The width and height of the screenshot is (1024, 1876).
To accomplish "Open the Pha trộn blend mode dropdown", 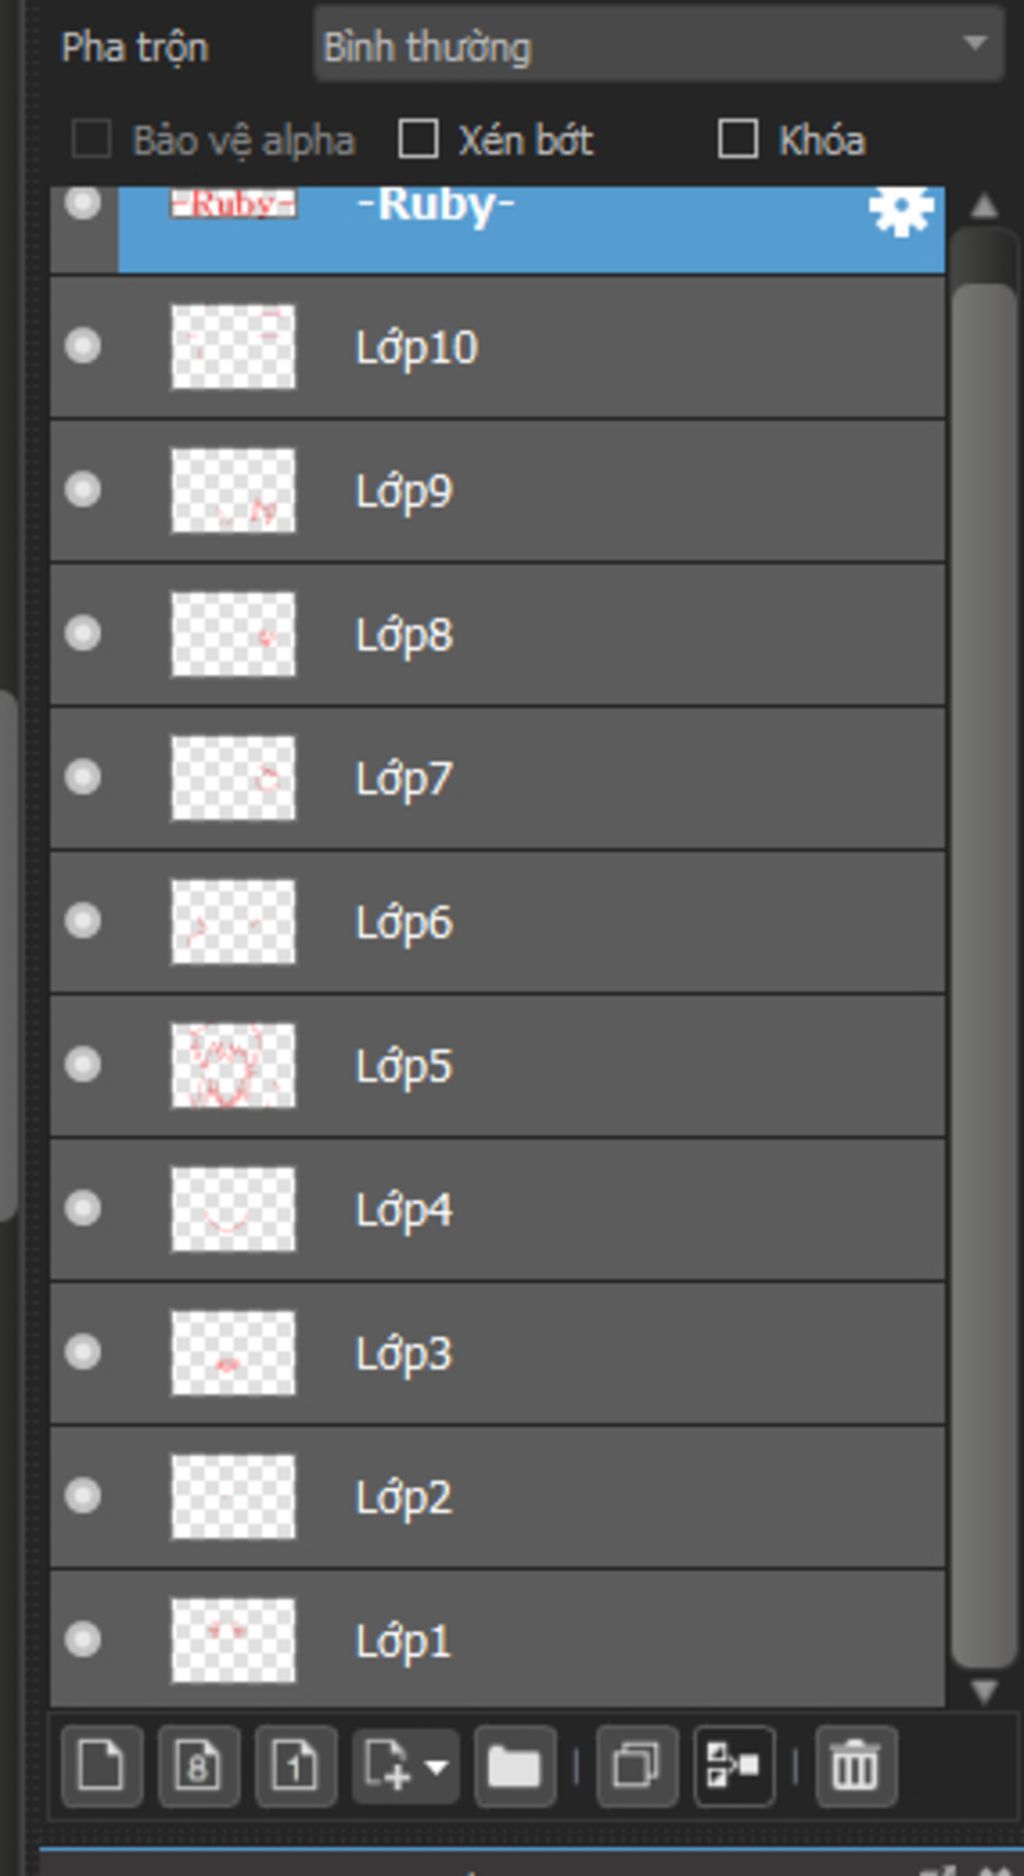I will tap(658, 44).
